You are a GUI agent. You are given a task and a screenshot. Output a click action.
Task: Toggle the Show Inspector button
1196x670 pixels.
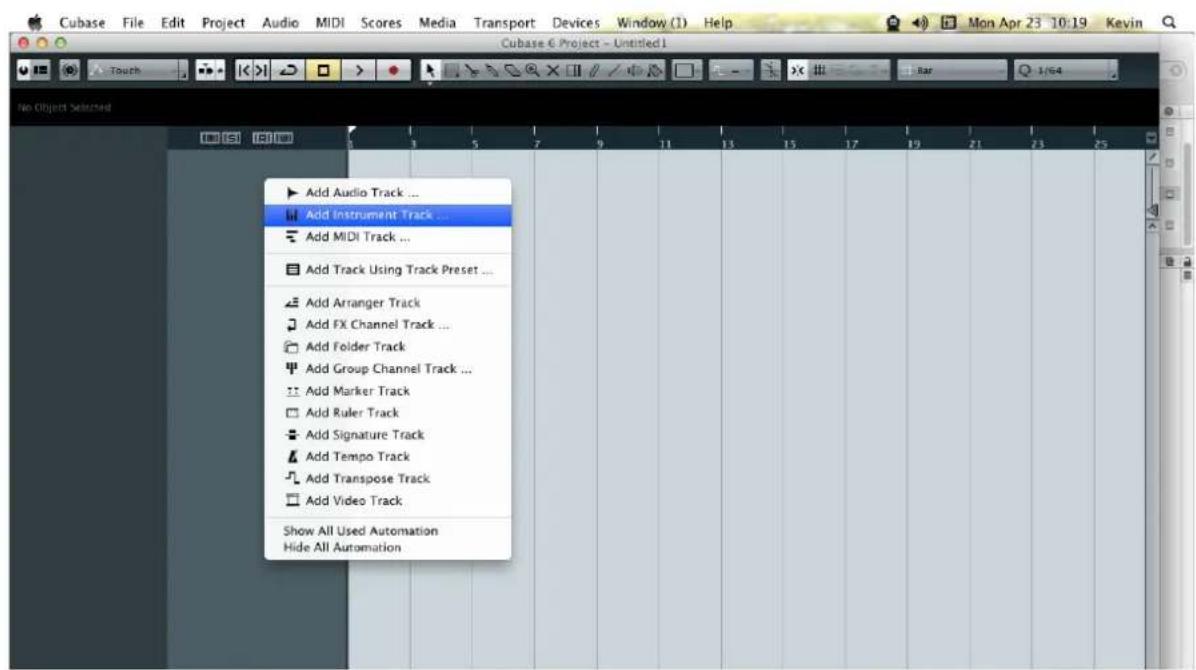40,70
